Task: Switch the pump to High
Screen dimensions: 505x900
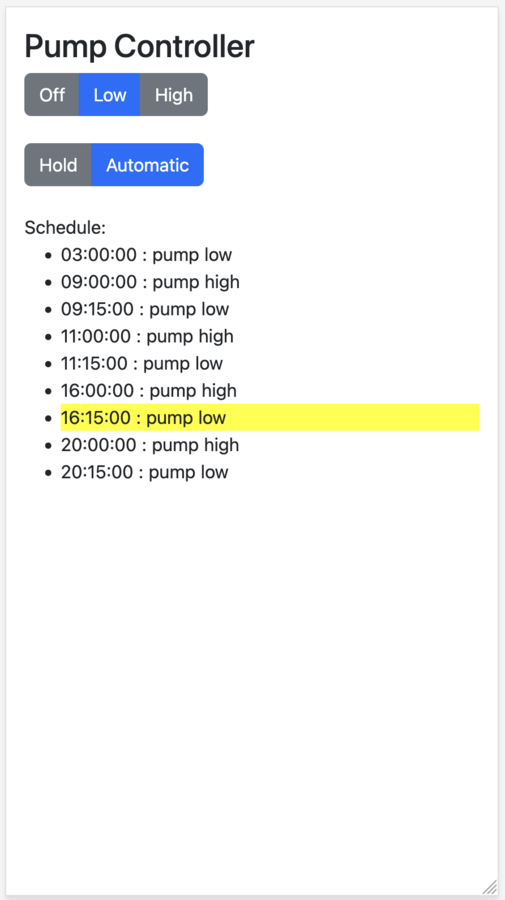Action: point(174,95)
